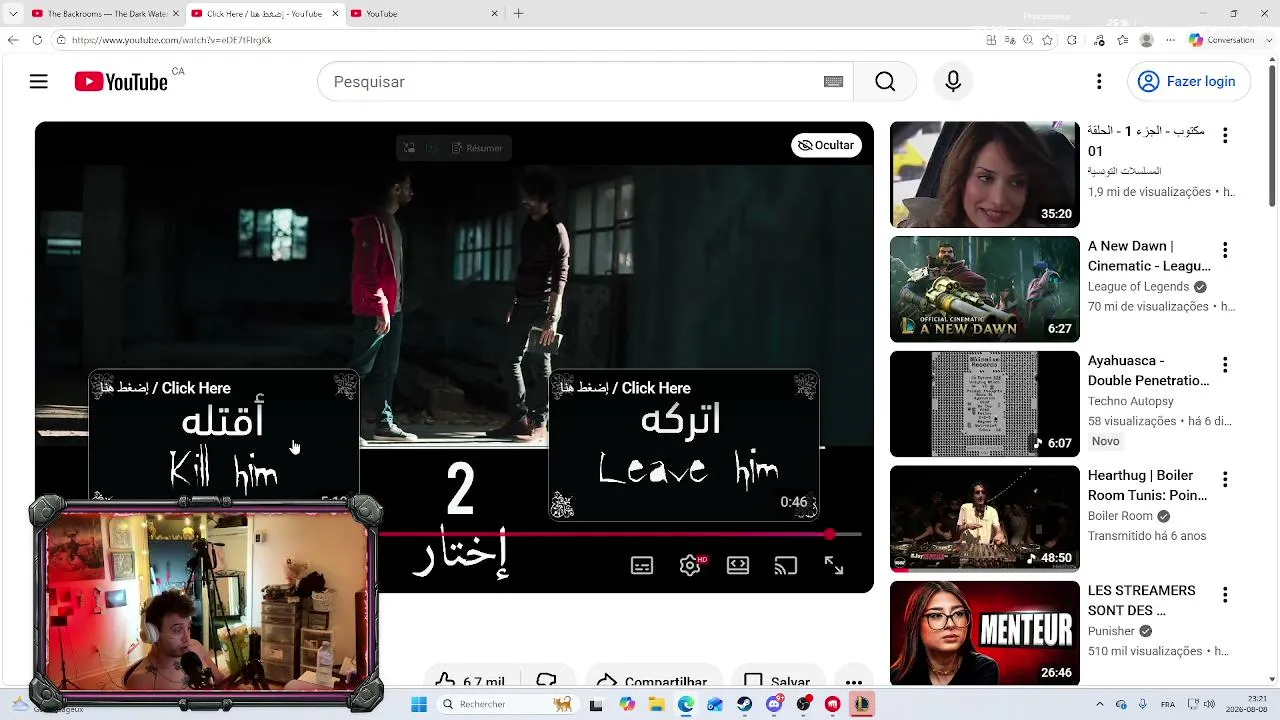Click the Fazer login button
The width and height of the screenshot is (1280, 720).
tap(1188, 82)
